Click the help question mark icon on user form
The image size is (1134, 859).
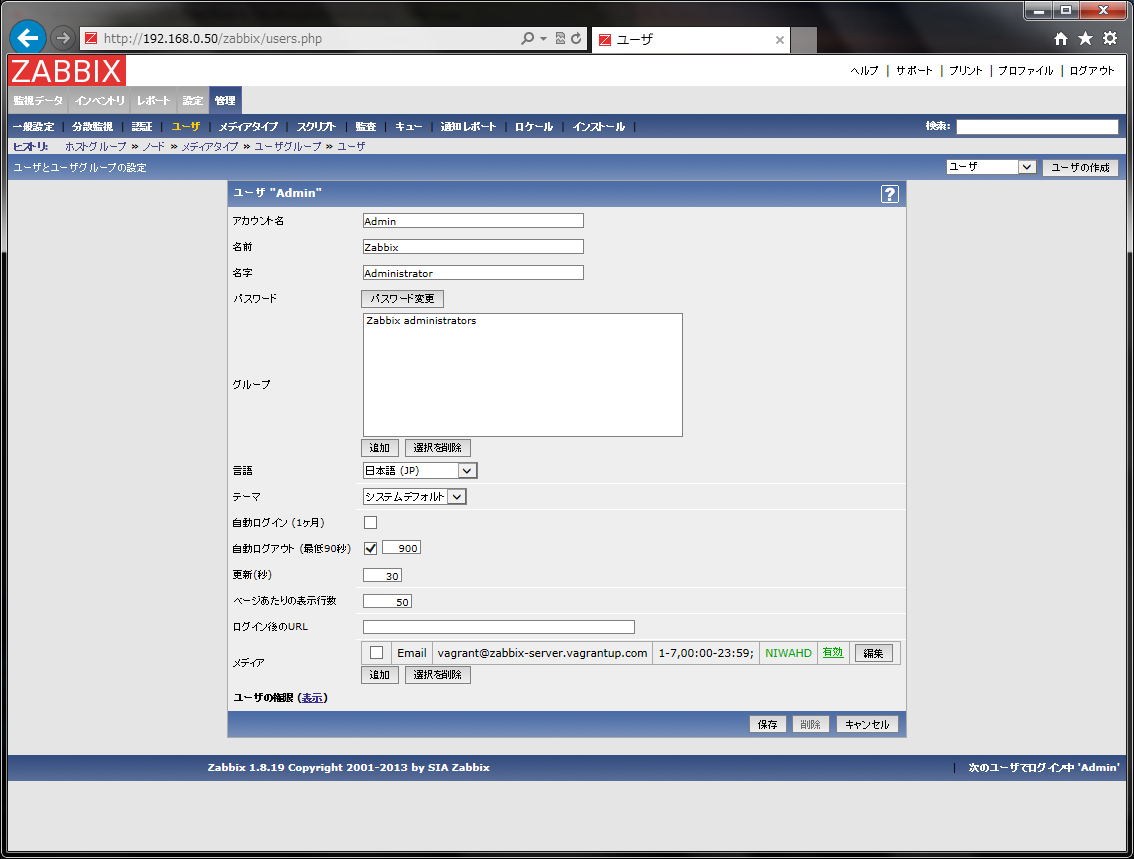tap(890, 194)
